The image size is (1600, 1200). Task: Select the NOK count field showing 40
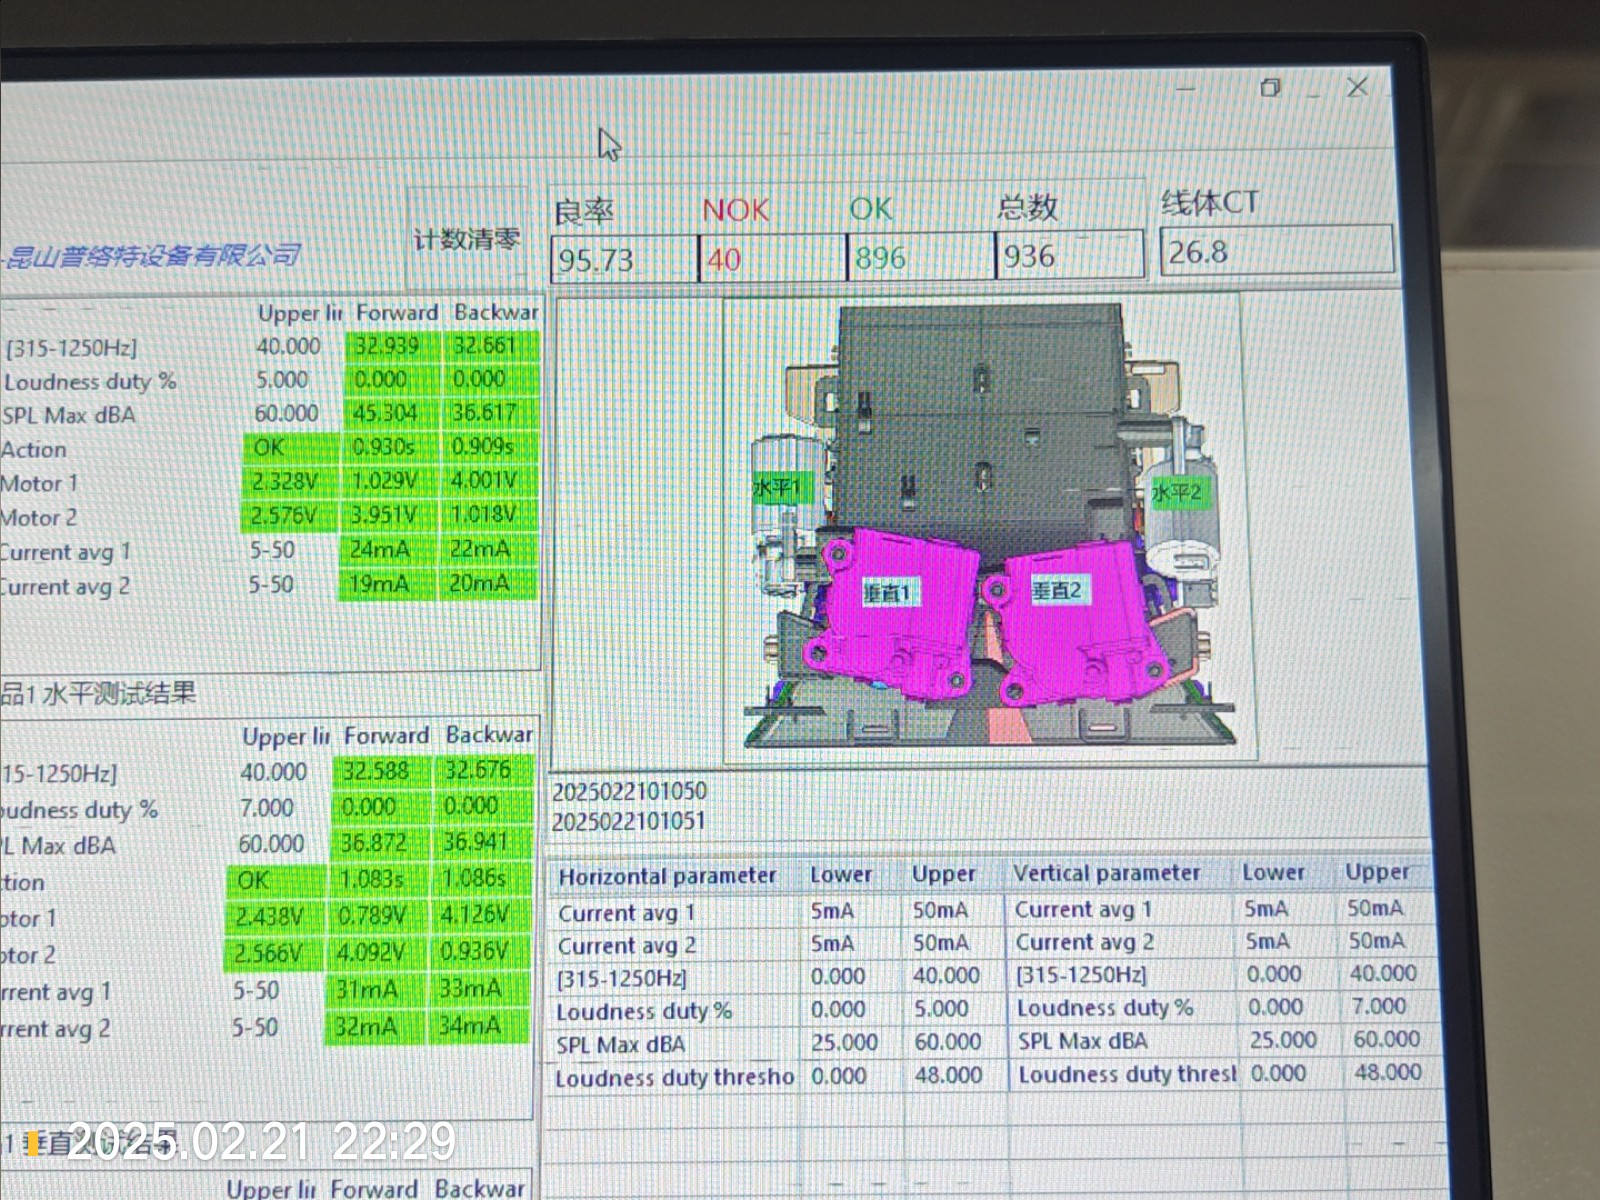tap(770, 259)
